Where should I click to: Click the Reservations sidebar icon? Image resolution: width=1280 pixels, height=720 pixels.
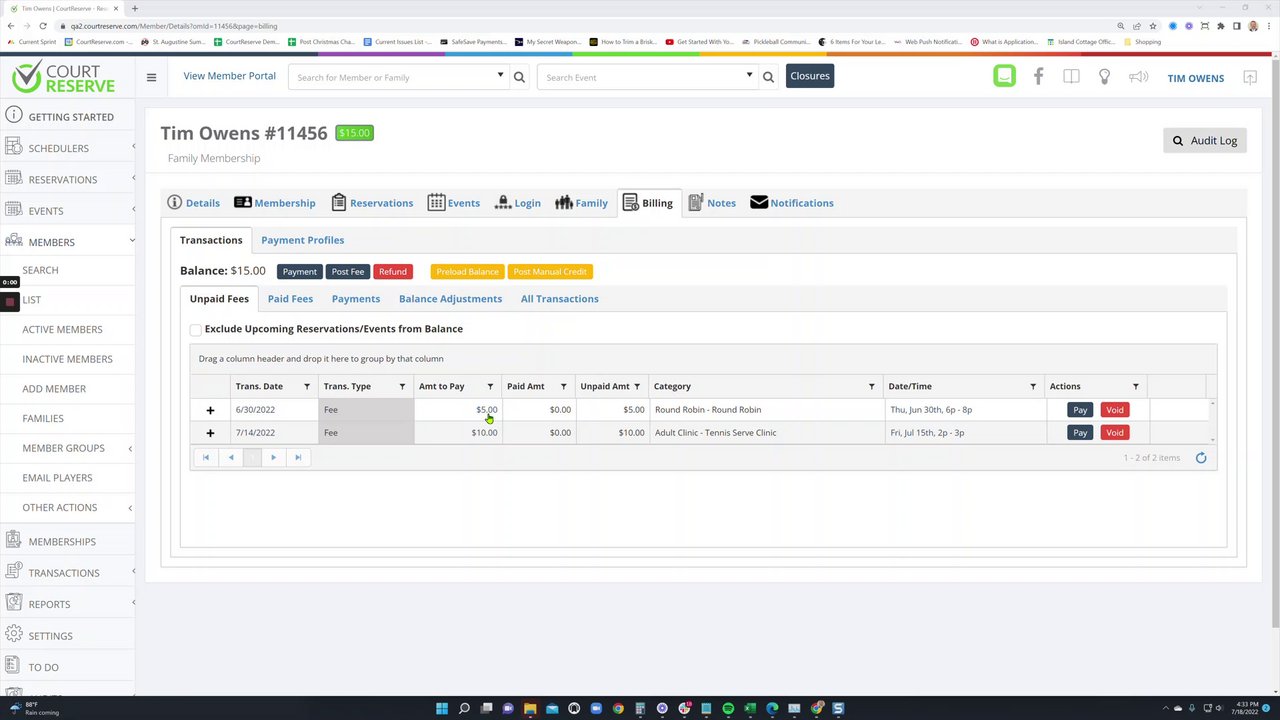[x=13, y=178]
